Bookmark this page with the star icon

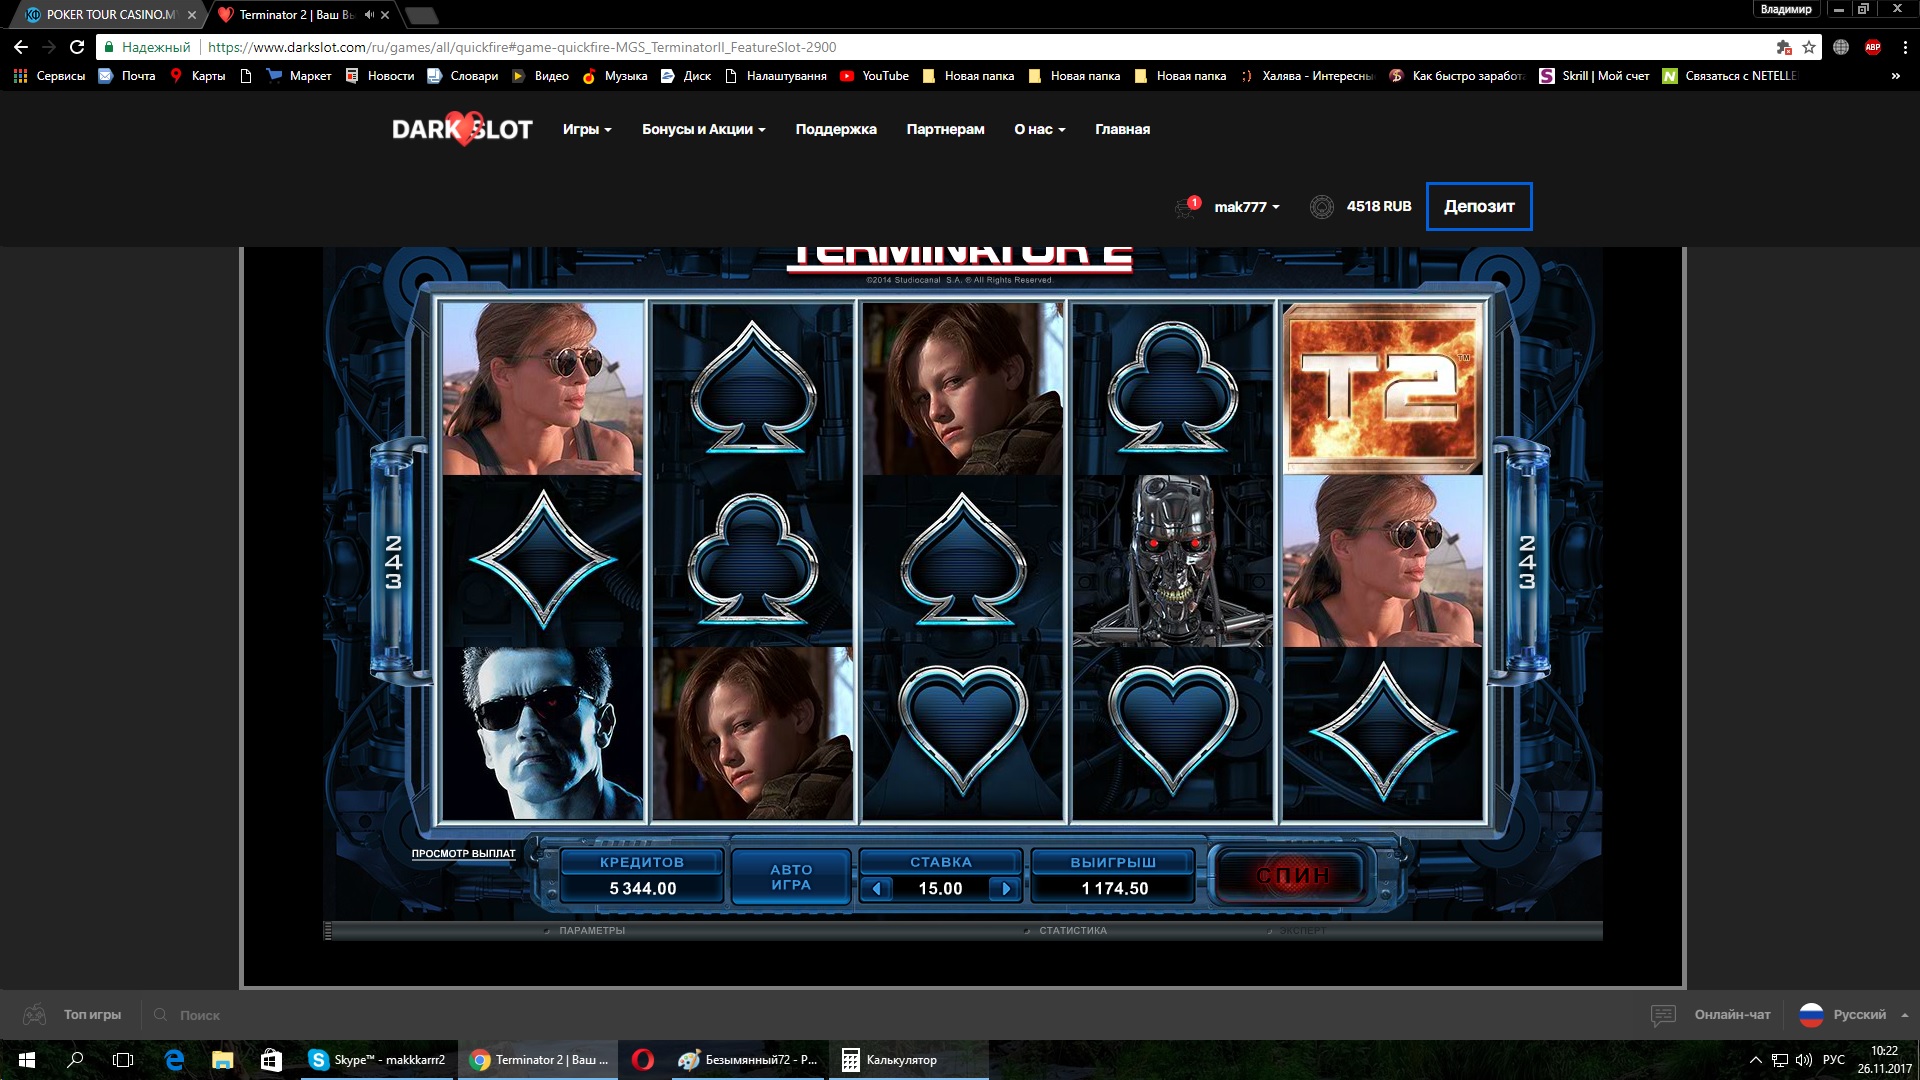[x=1809, y=47]
